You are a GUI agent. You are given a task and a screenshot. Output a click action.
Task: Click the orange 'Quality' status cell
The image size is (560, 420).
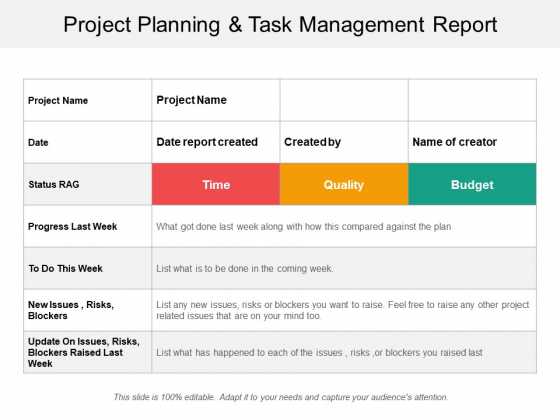[x=344, y=184]
